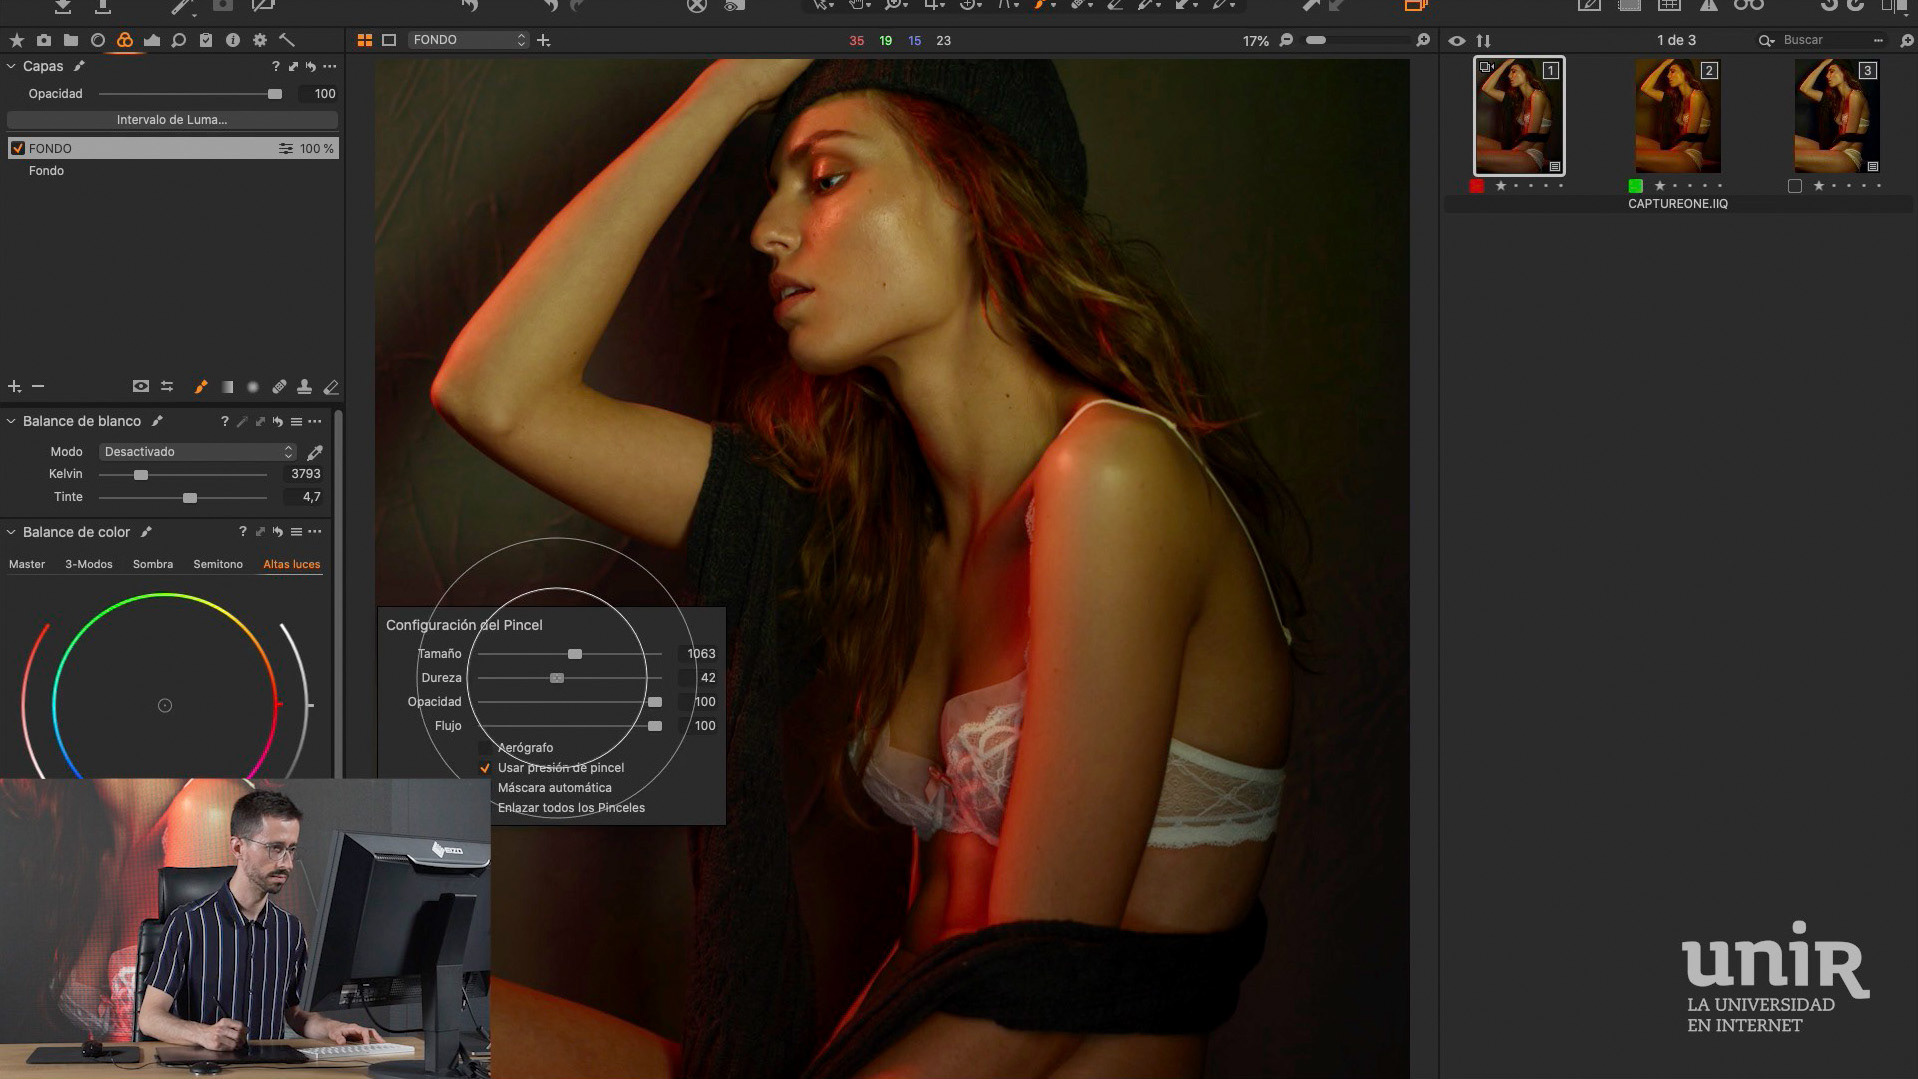Click the Intervalo de Luma button
The height and width of the screenshot is (1079, 1918).
click(172, 120)
